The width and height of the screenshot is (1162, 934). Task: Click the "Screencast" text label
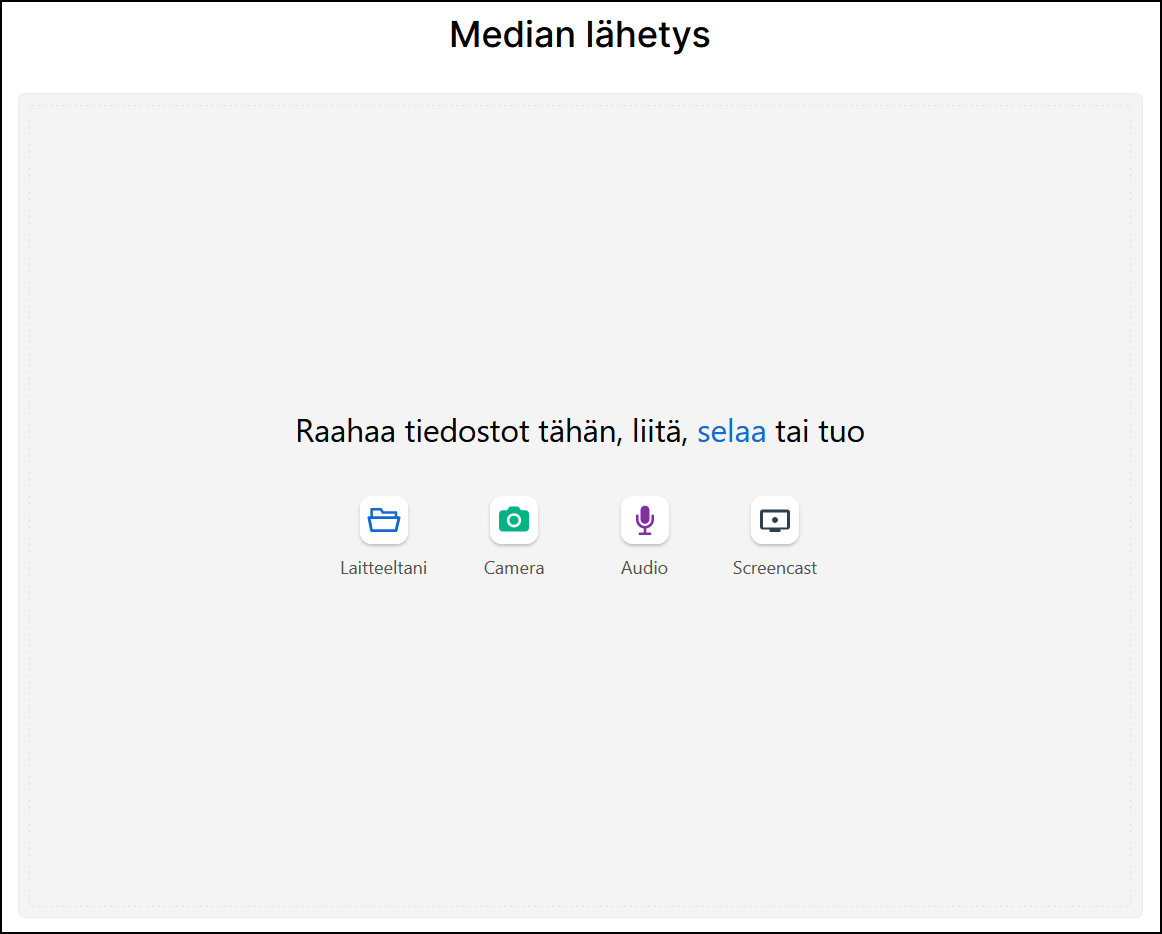pyautogui.click(x=775, y=568)
